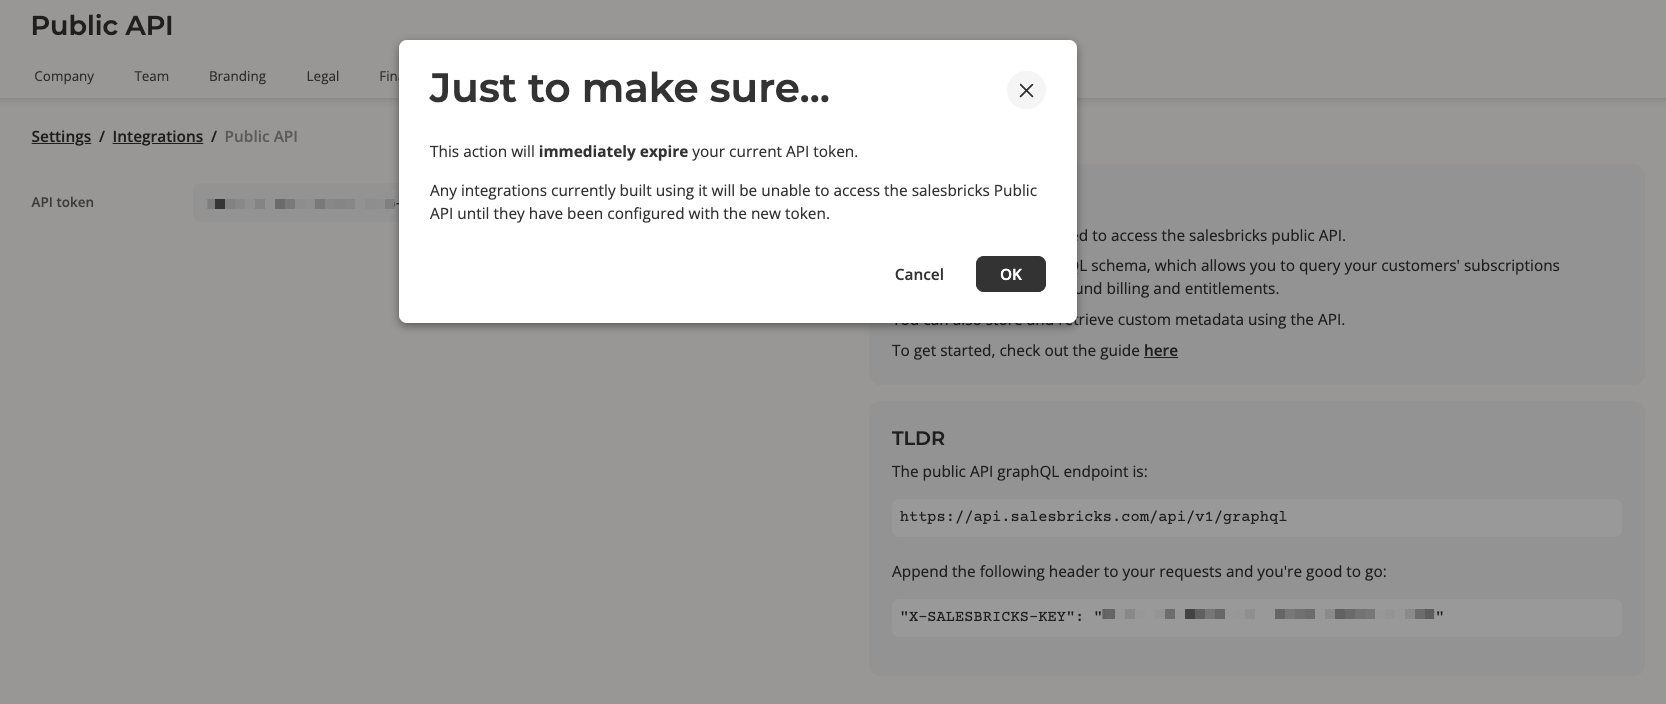1666x704 pixels.
Task: Click the TLDR section heading
Action: [918, 438]
